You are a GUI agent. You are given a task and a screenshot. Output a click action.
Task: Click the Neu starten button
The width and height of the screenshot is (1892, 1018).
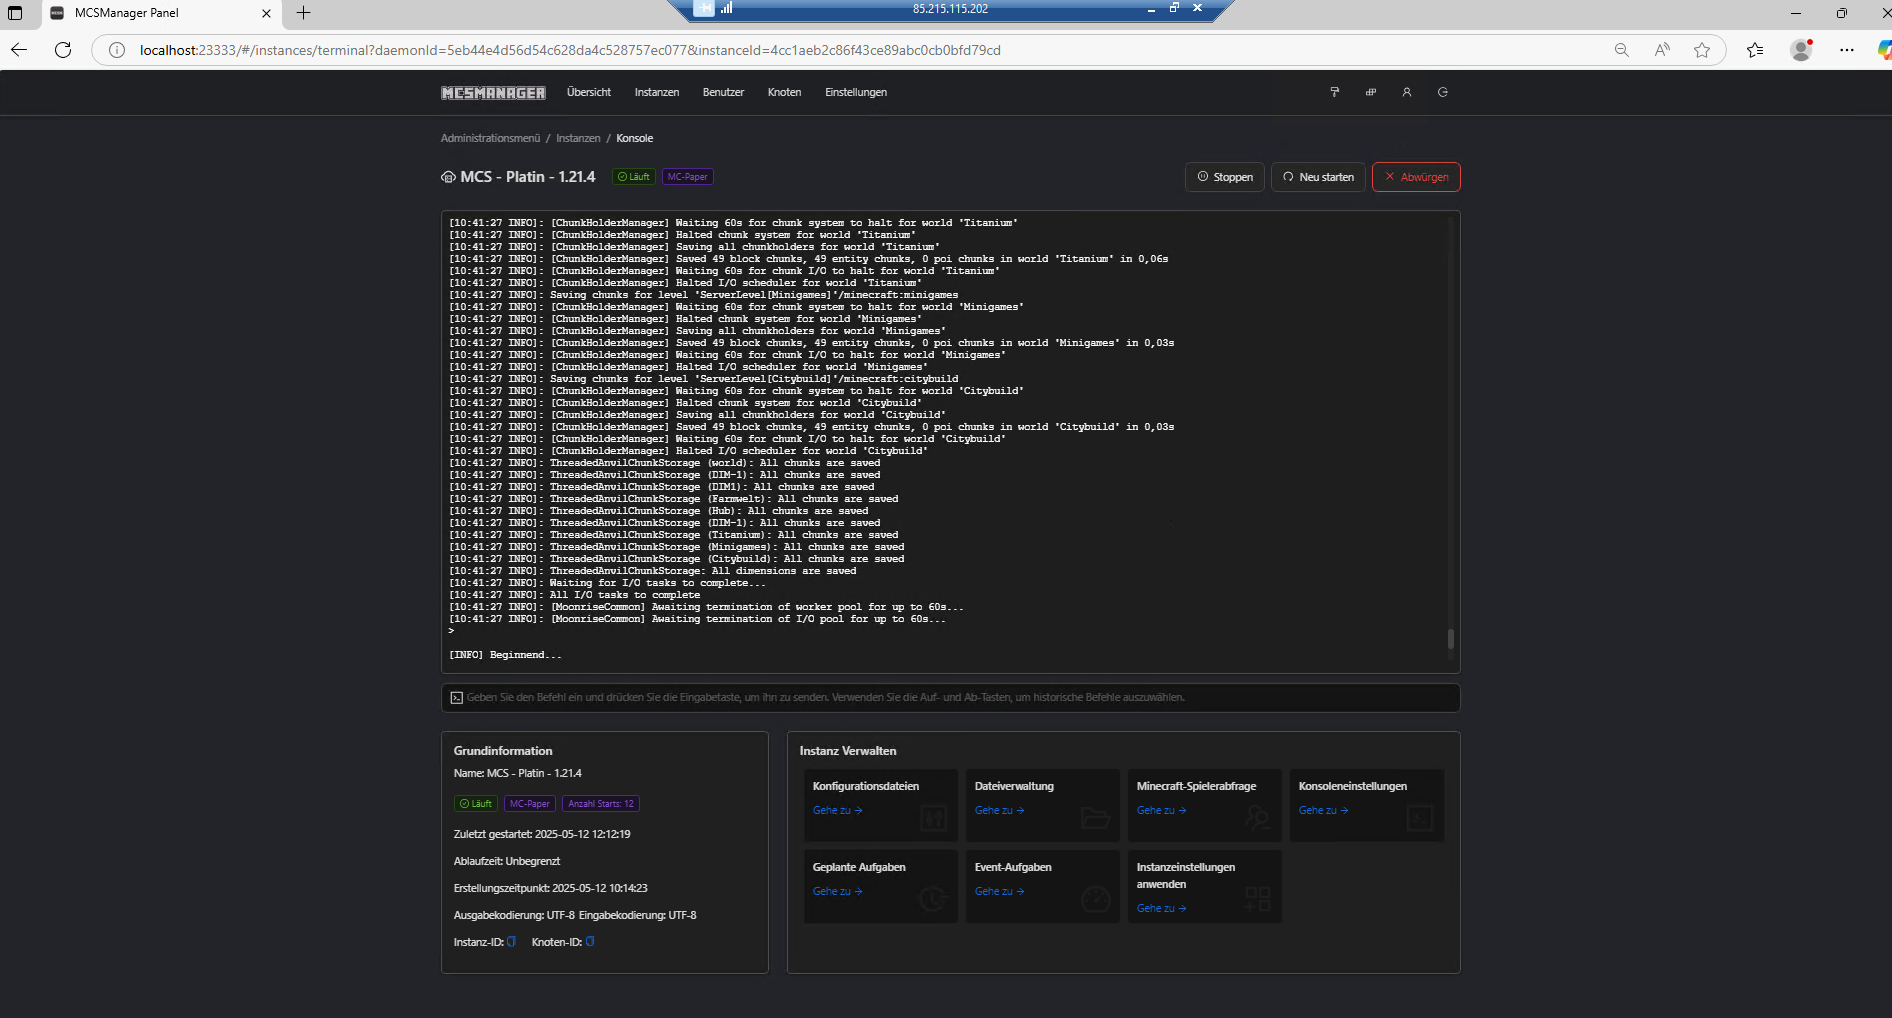click(x=1318, y=177)
